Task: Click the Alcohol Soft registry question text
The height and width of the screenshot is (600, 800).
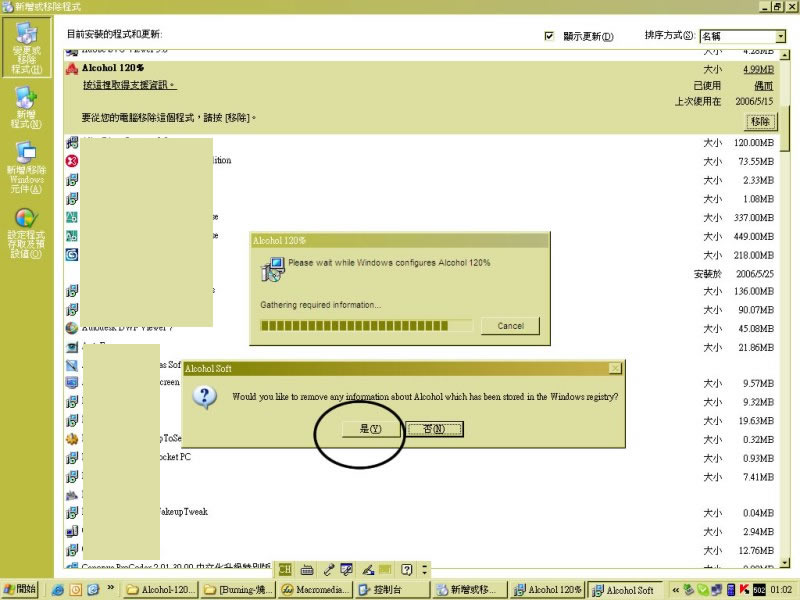Action: [425, 396]
